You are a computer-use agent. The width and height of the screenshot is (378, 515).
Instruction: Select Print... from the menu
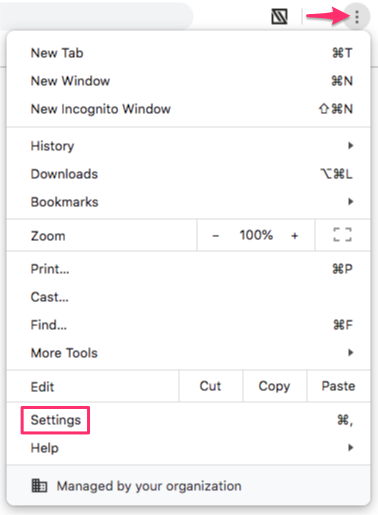click(x=188, y=269)
